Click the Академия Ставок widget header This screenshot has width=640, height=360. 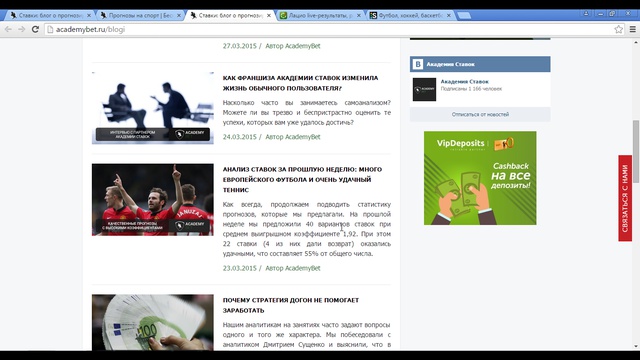480,64
